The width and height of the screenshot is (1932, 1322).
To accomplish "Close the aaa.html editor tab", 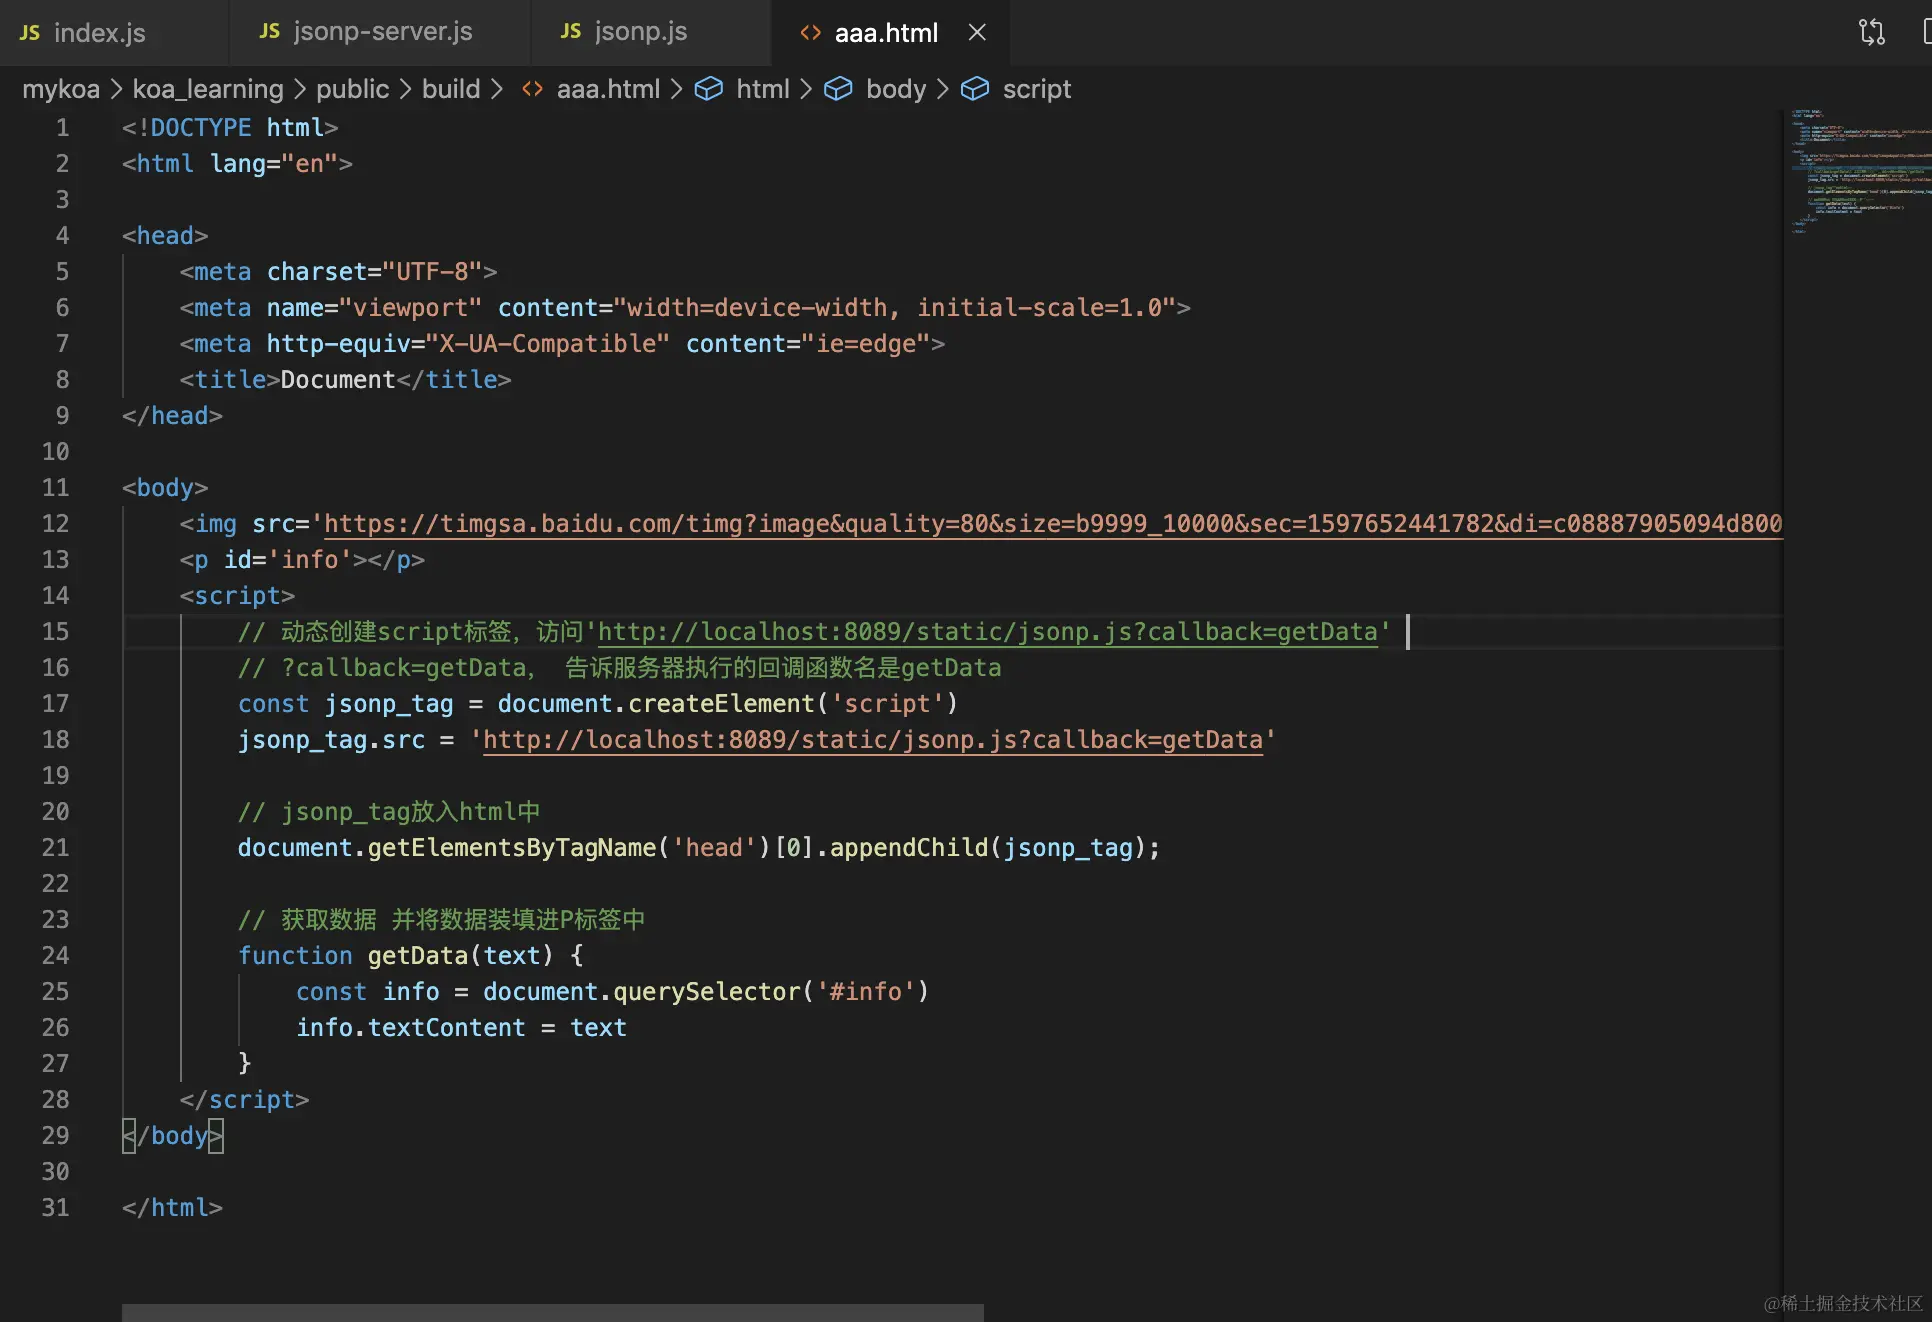I will click(977, 32).
